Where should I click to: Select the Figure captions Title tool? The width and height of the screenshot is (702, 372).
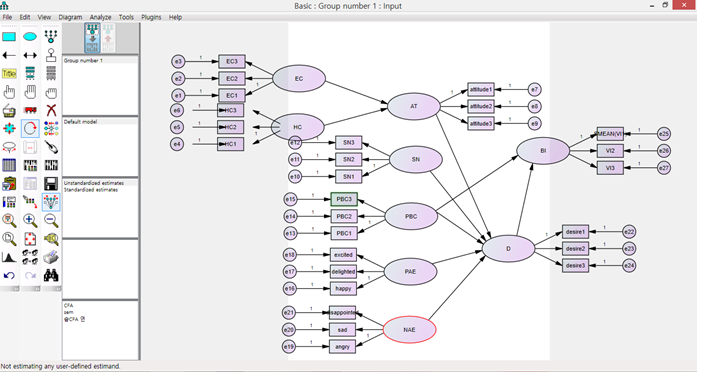(9, 73)
